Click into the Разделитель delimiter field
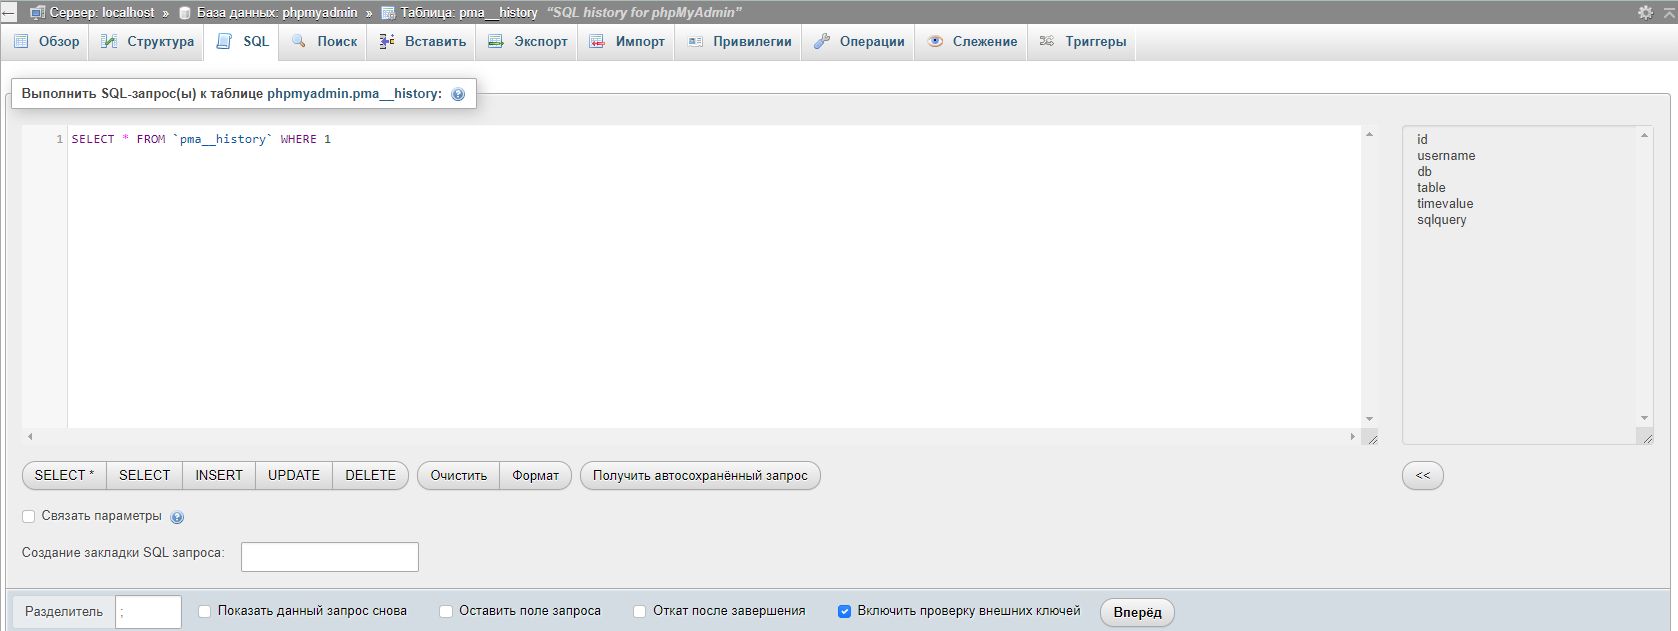1678x631 pixels. 148,612
